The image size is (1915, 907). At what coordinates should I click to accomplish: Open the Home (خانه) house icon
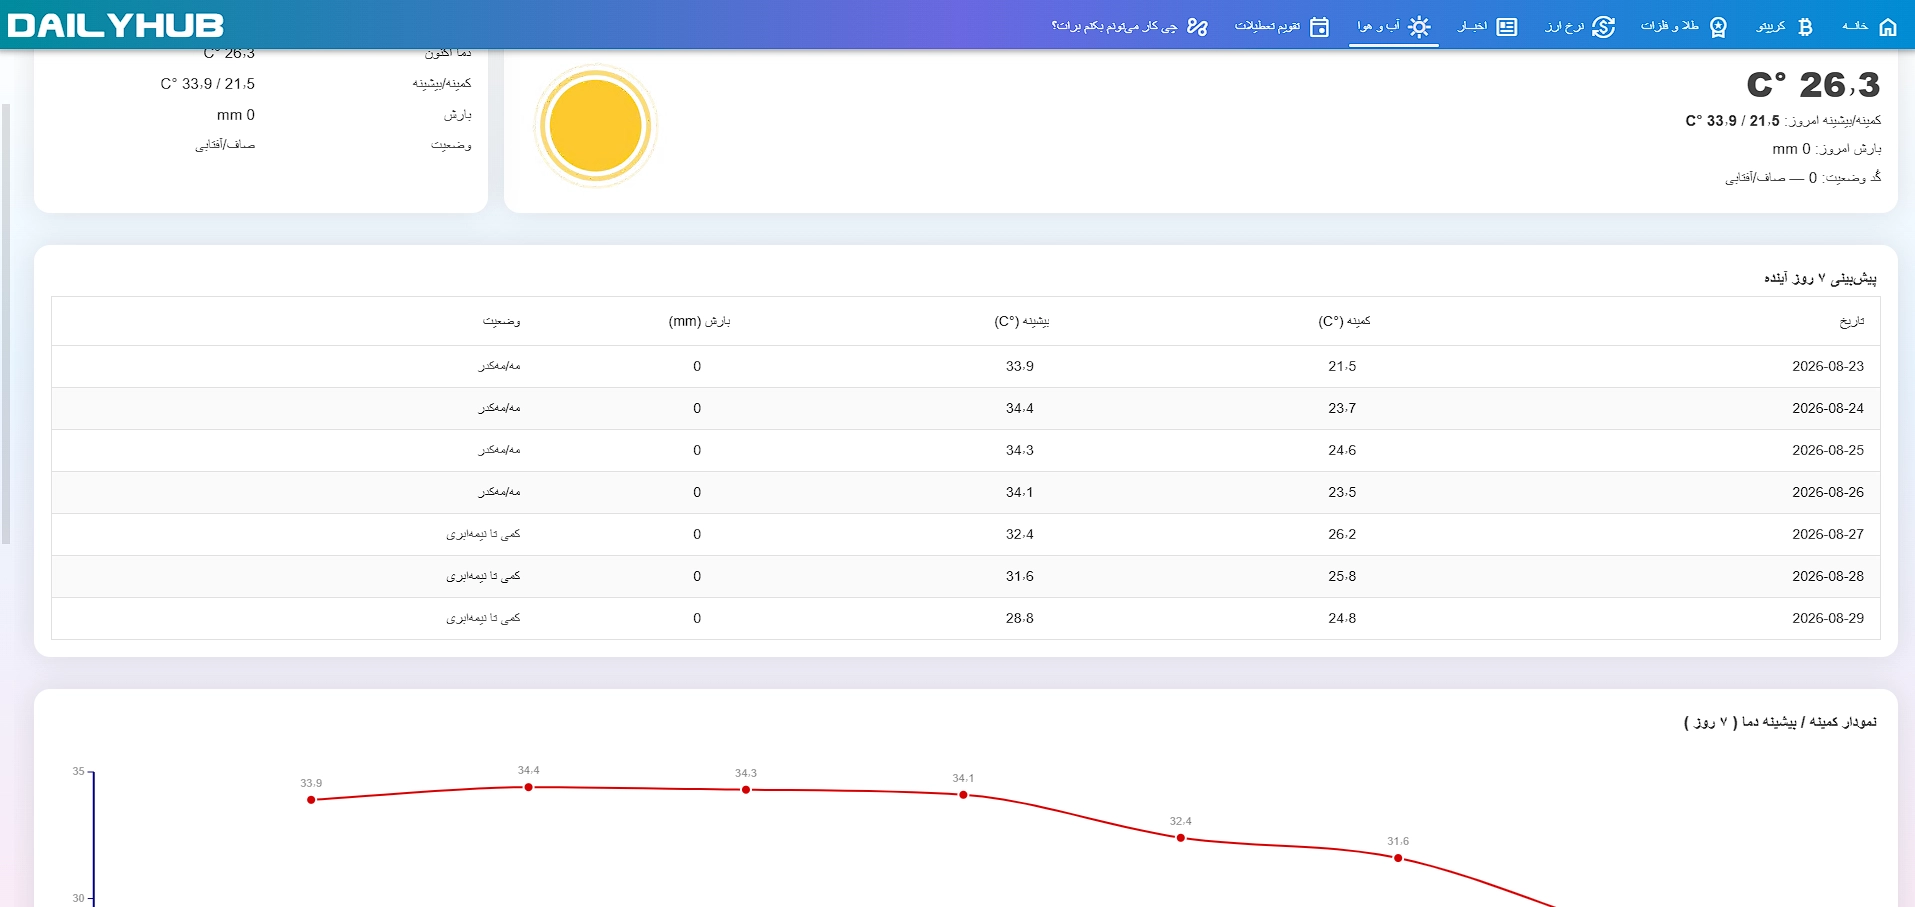click(1887, 27)
